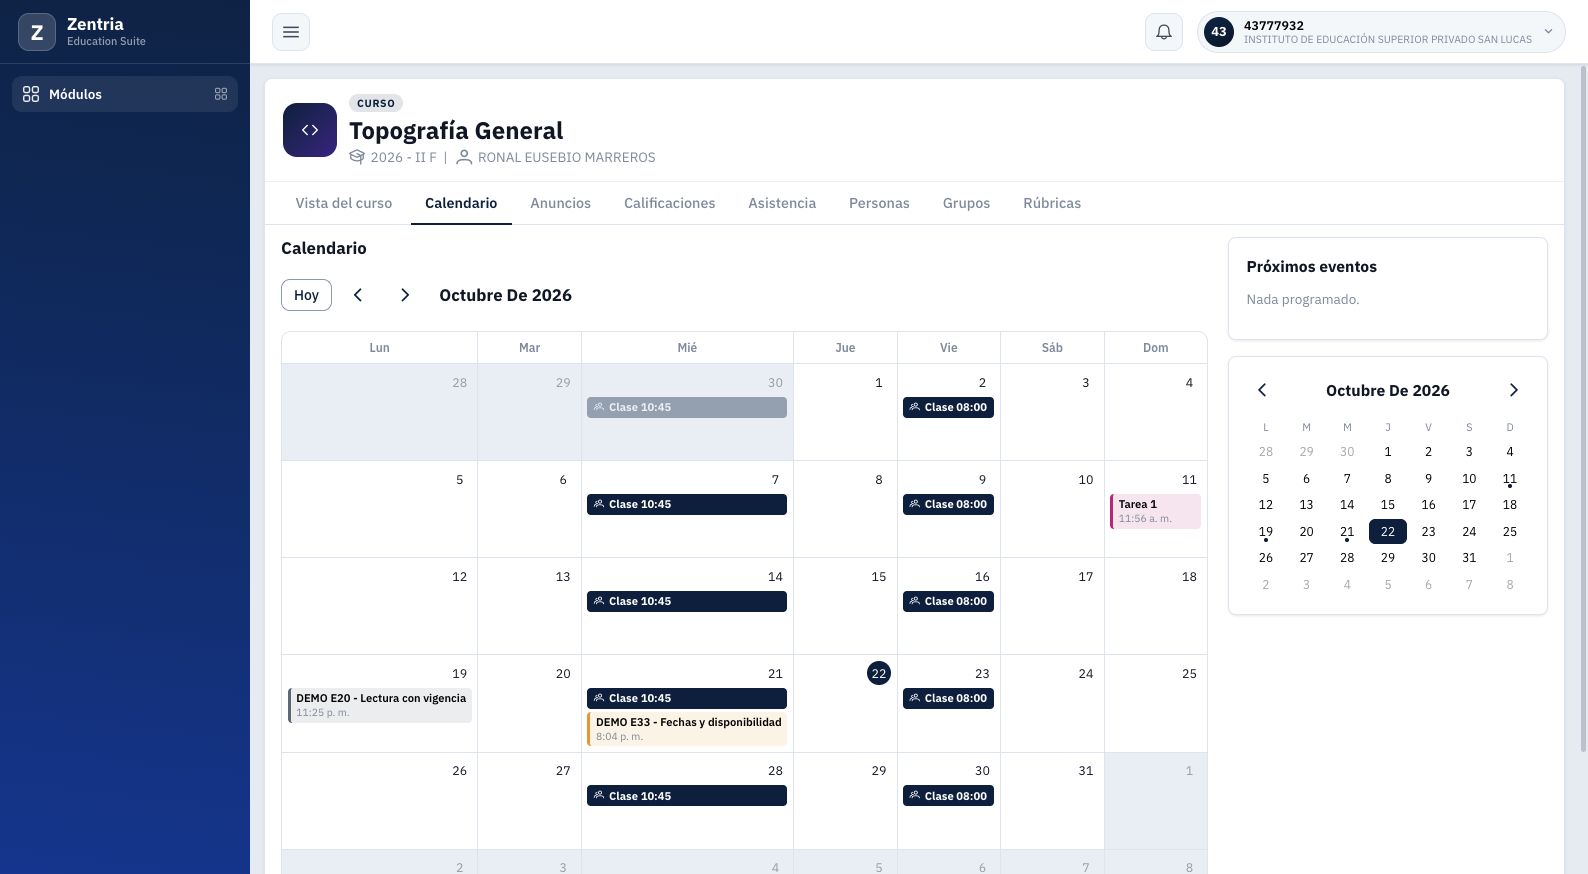1588x874 pixels.
Task: Open Clase 08:00 event on October 23
Action: click(x=948, y=698)
